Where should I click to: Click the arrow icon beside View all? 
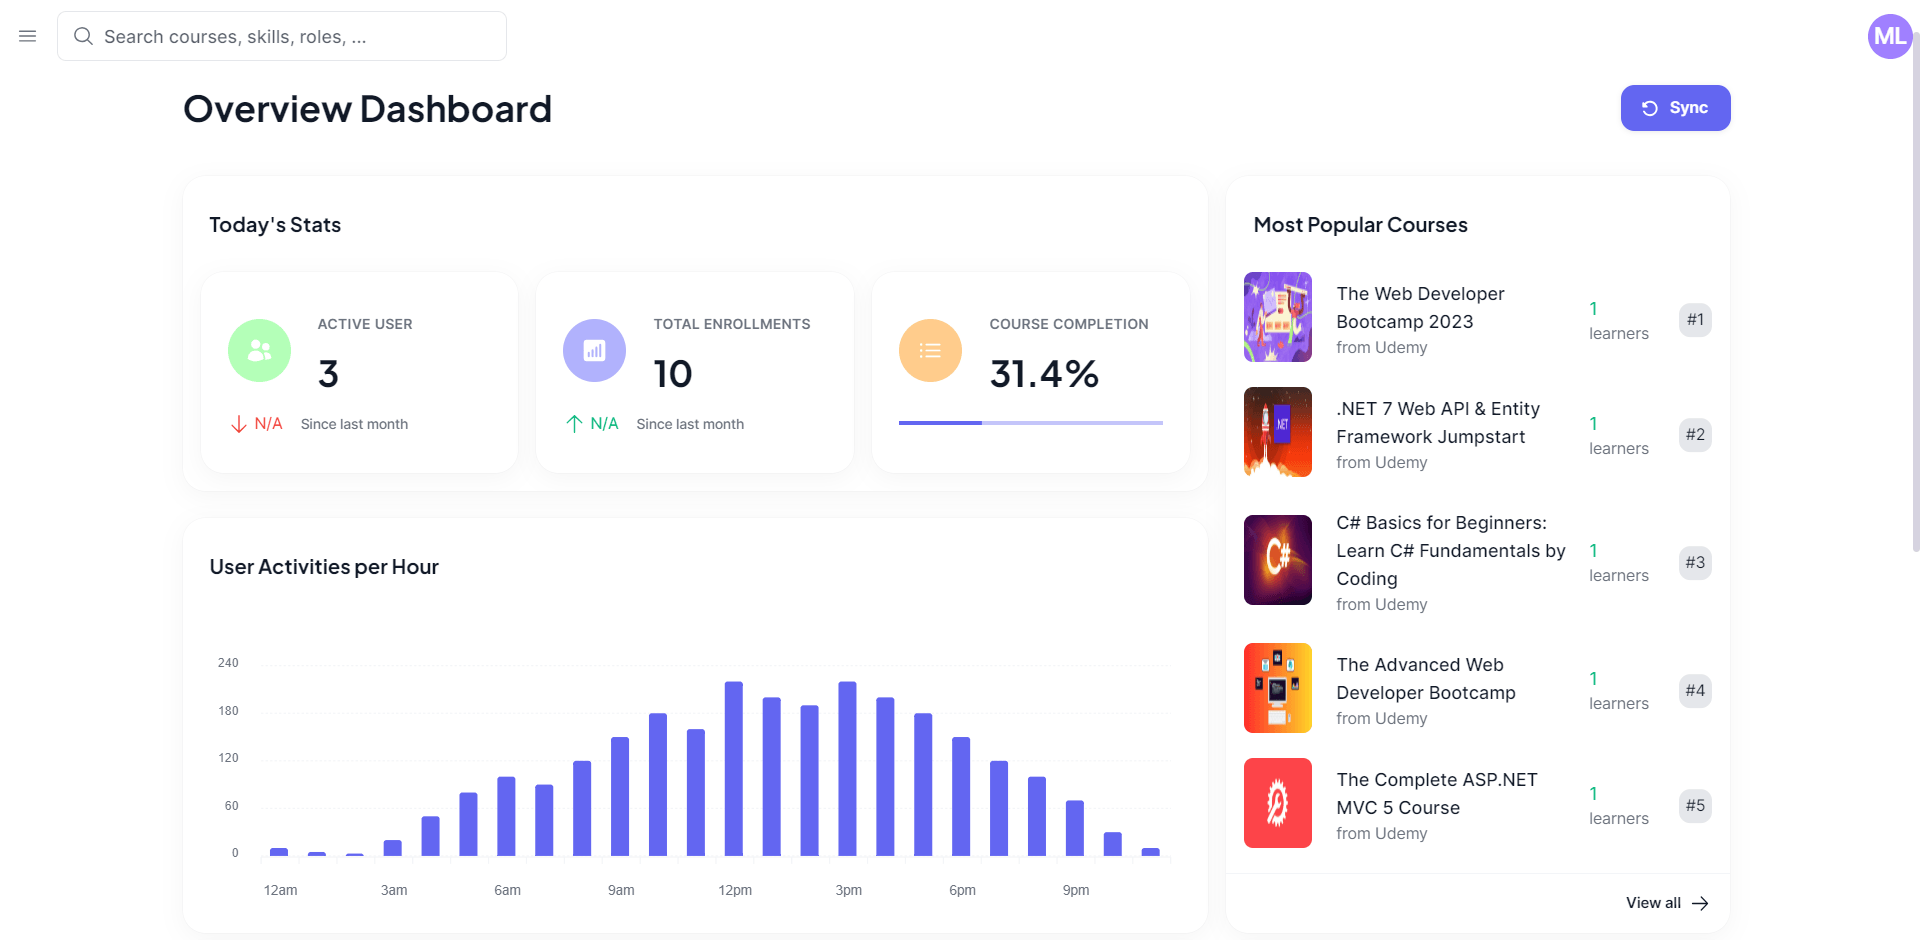(x=1700, y=903)
